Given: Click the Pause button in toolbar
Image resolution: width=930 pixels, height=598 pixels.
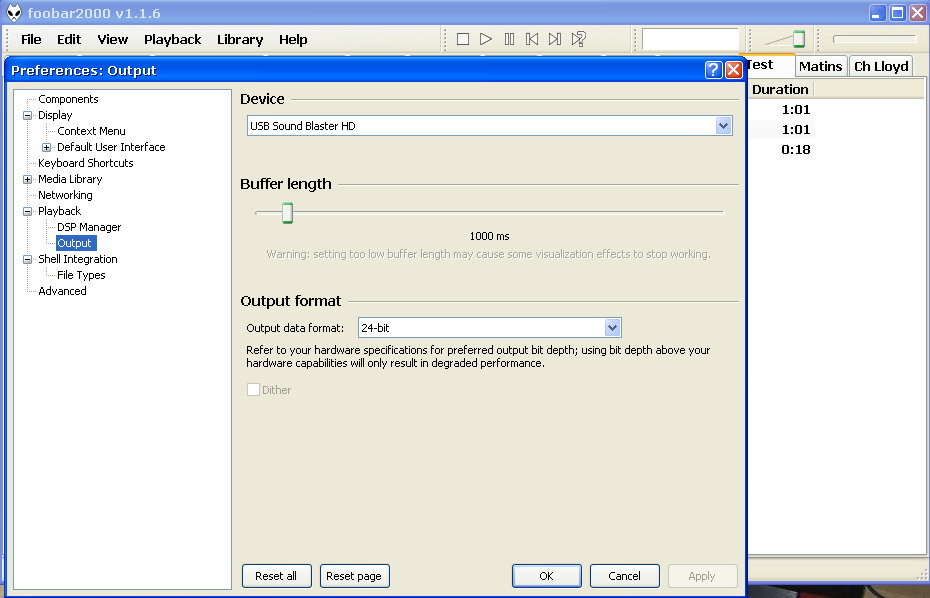Looking at the screenshot, I should pos(509,39).
